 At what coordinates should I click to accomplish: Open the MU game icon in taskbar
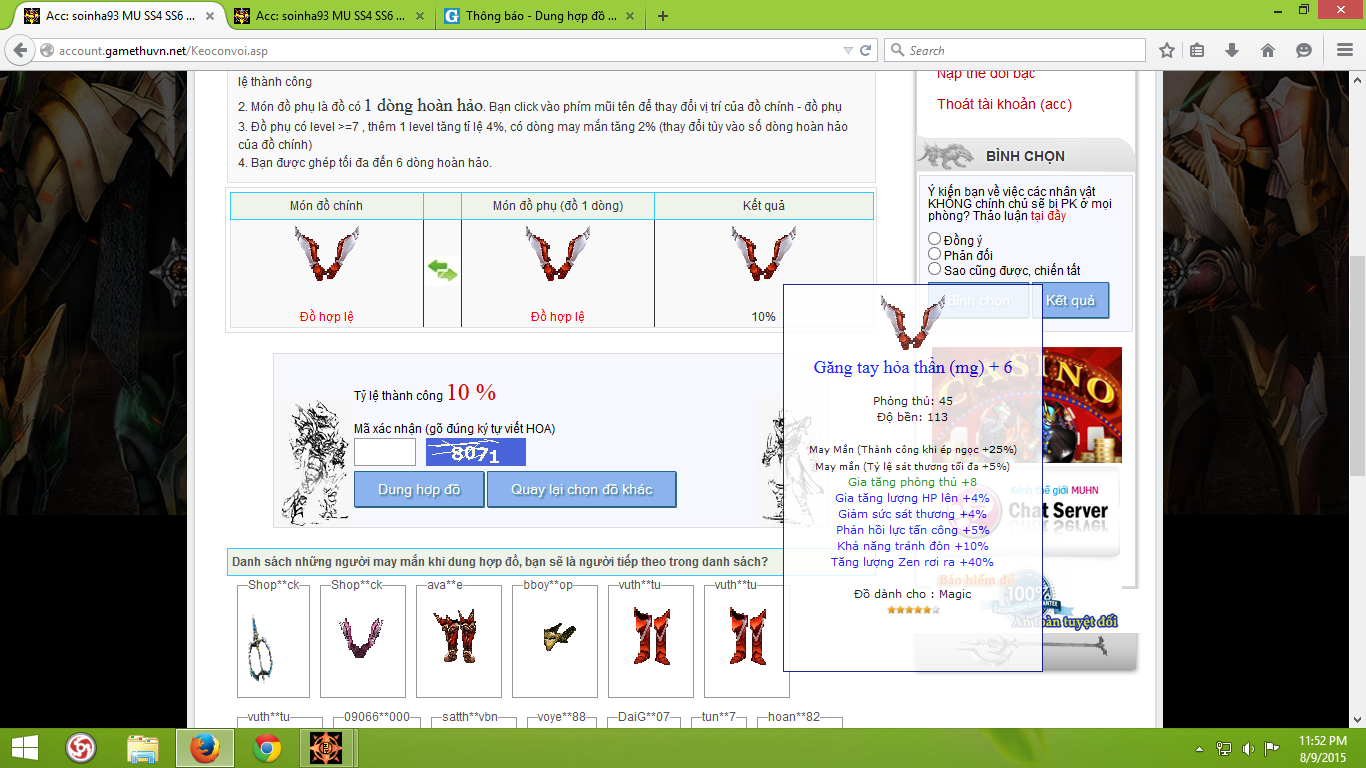(324, 748)
